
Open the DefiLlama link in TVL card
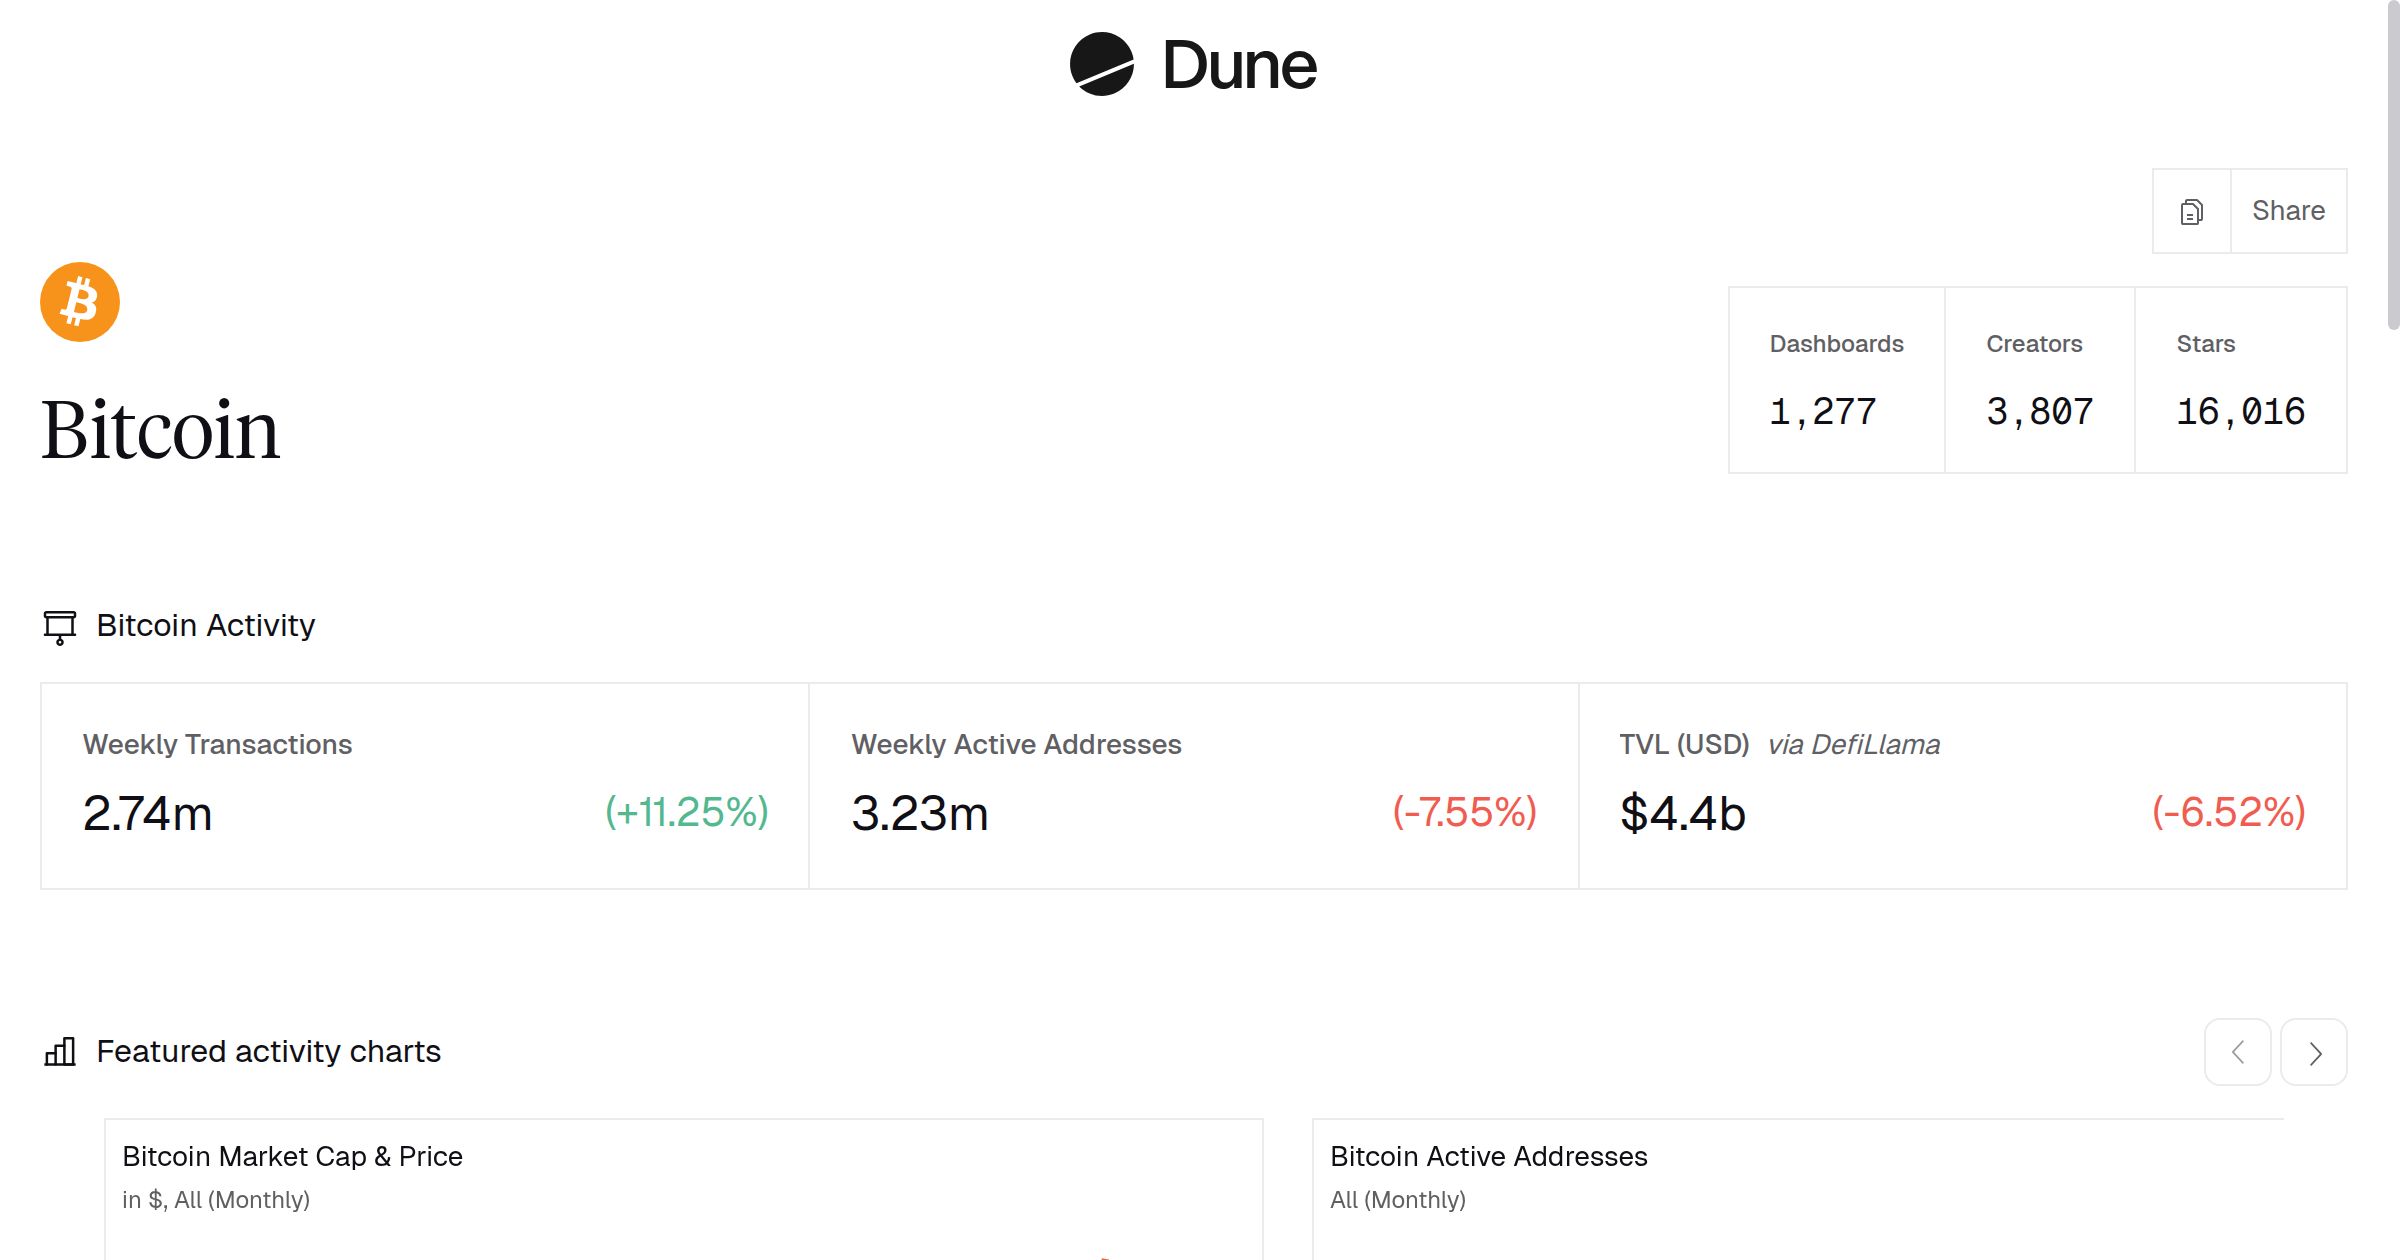1856,744
